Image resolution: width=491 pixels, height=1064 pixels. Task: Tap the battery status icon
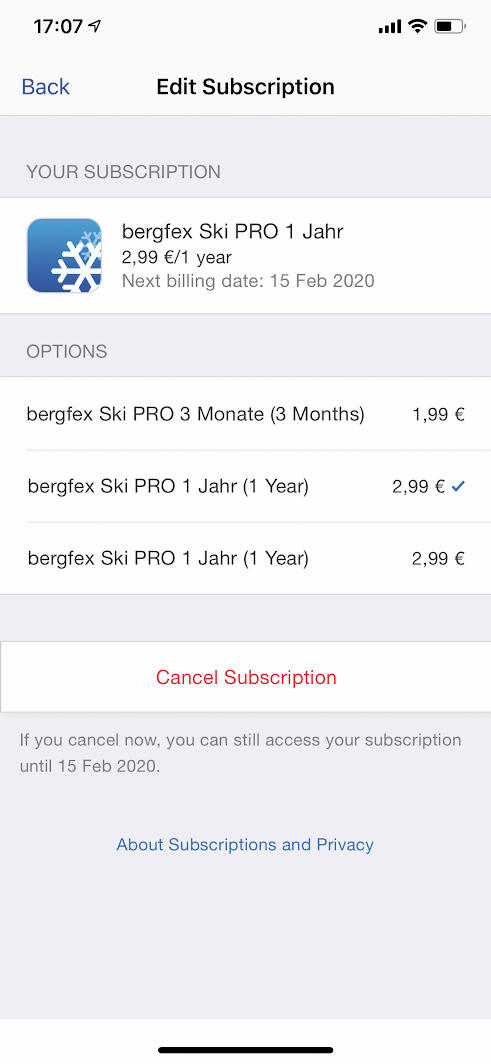(x=450, y=26)
